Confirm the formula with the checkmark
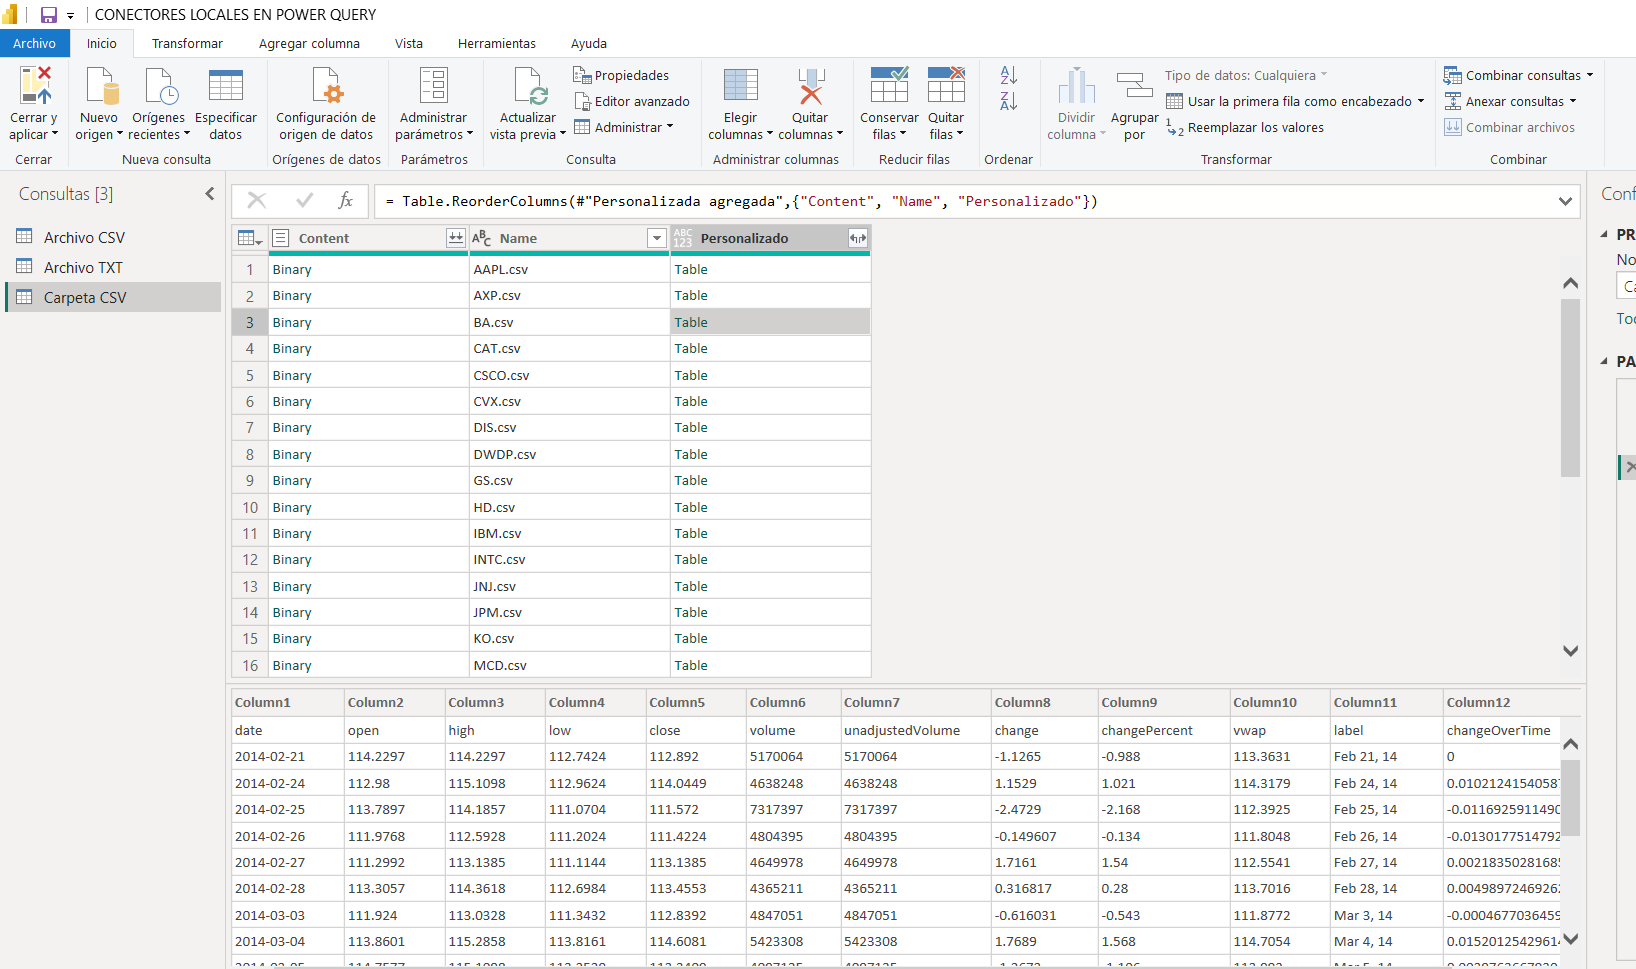1636x969 pixels. click(x=304, y=201)
